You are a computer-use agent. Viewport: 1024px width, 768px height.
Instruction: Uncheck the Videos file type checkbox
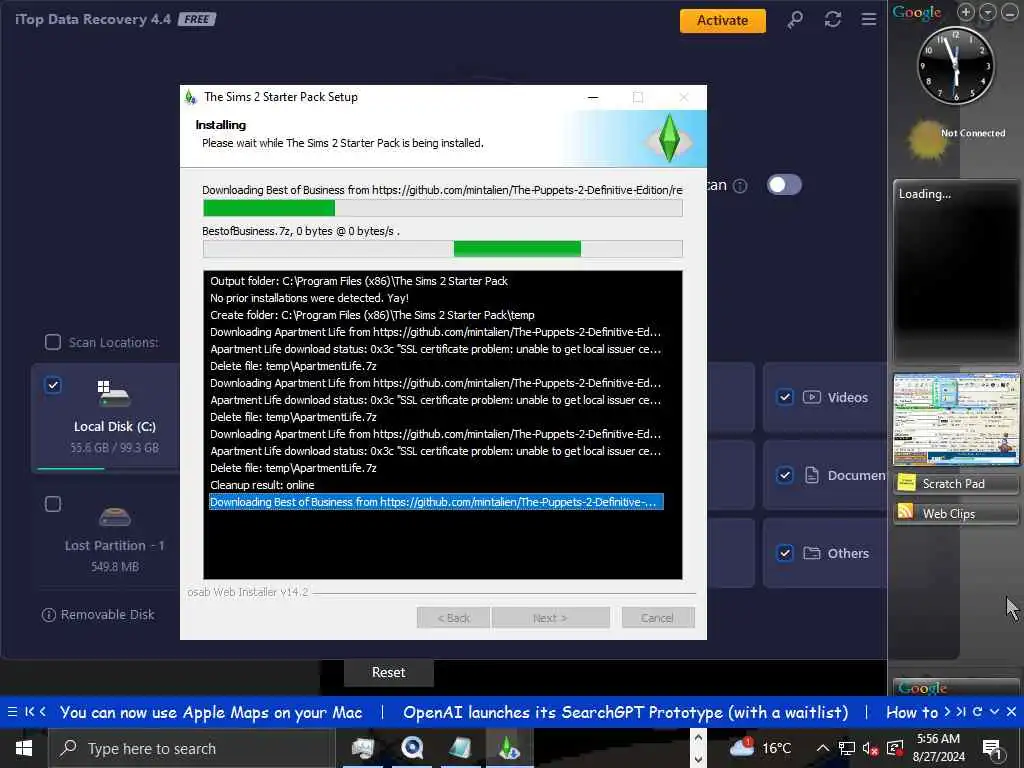(785, 397)
